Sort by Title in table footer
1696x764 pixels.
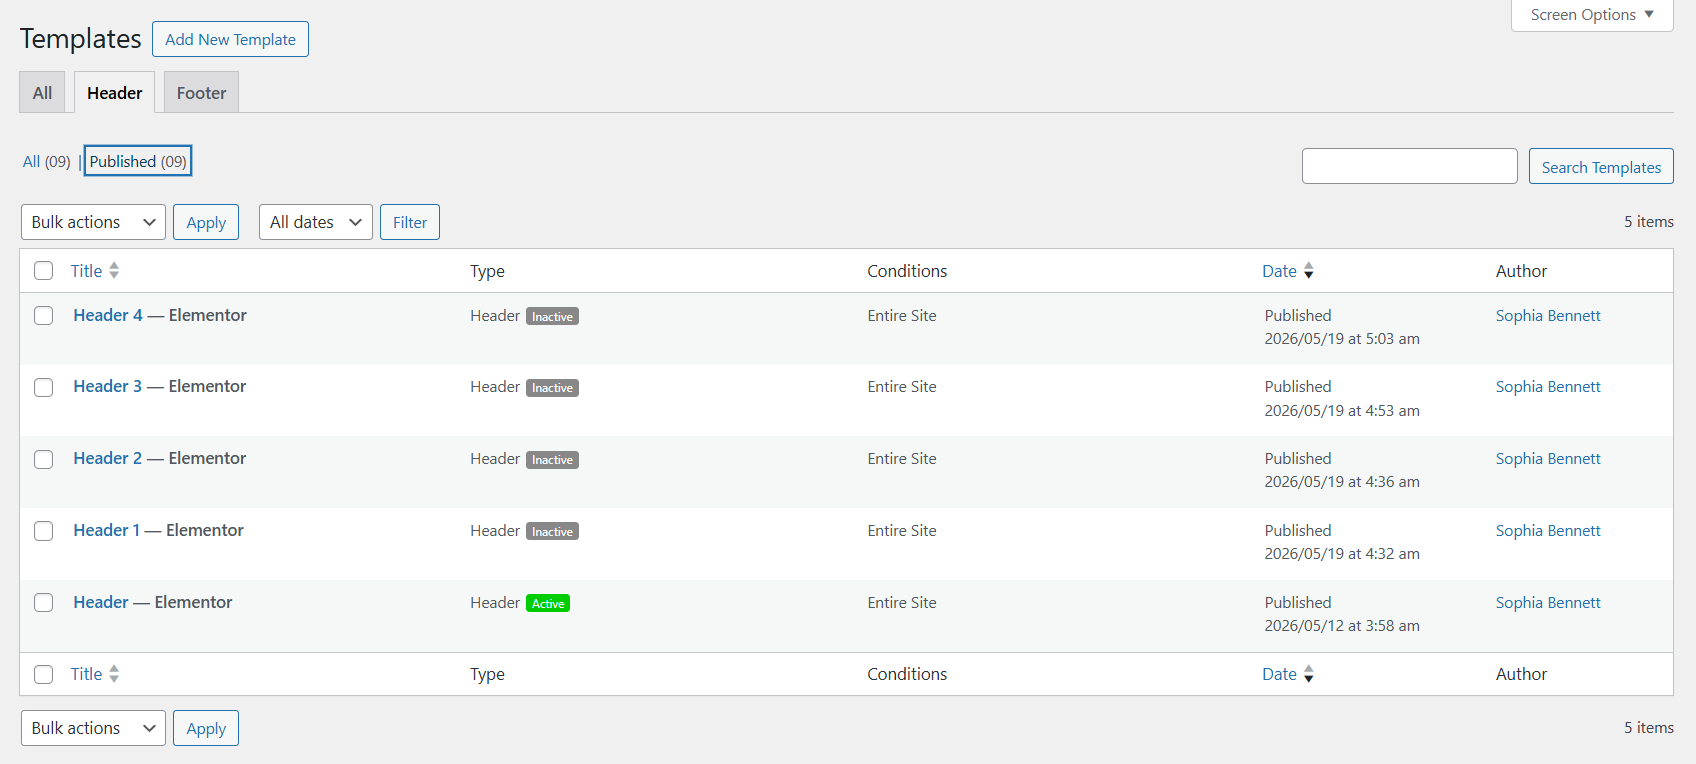[95, 674]
